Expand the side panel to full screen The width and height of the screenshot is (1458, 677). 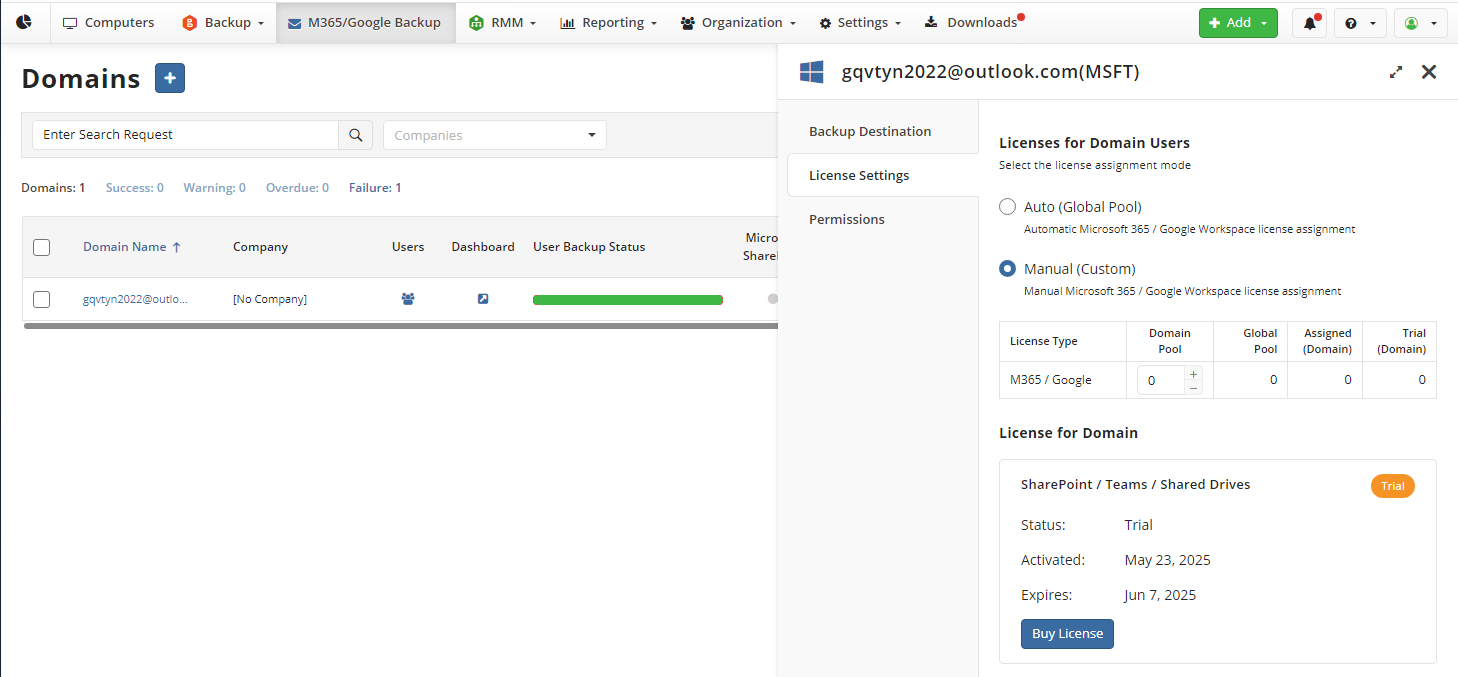point(1396,72)
